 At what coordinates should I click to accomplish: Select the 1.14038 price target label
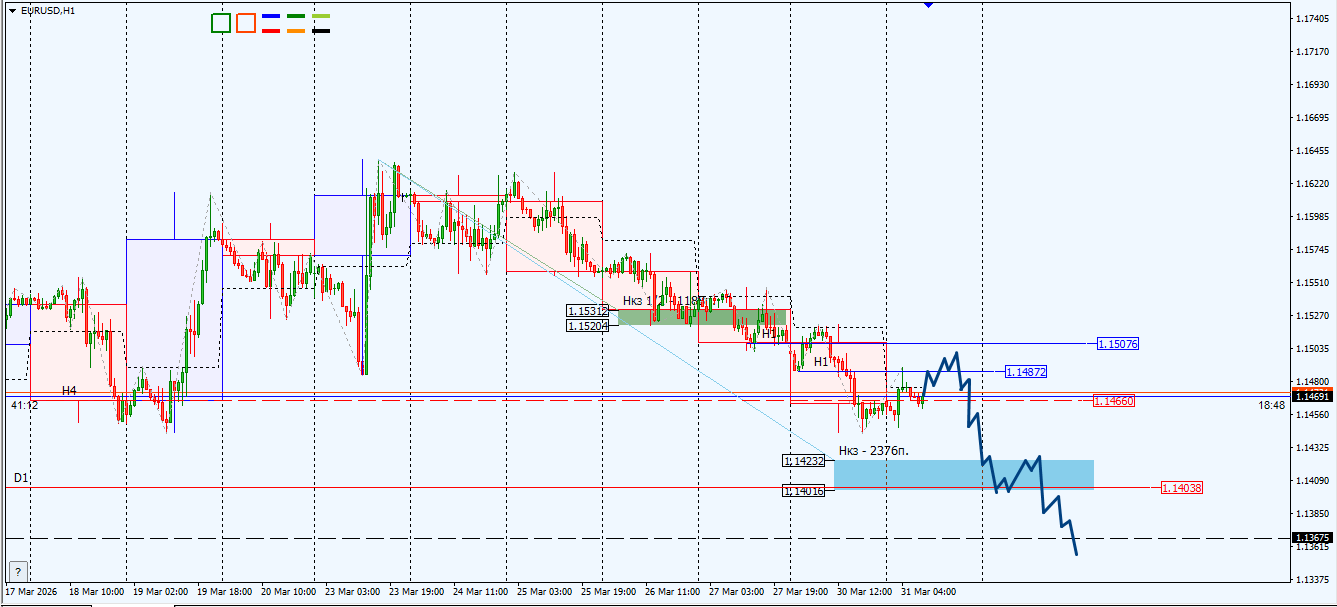[1184, 487]
